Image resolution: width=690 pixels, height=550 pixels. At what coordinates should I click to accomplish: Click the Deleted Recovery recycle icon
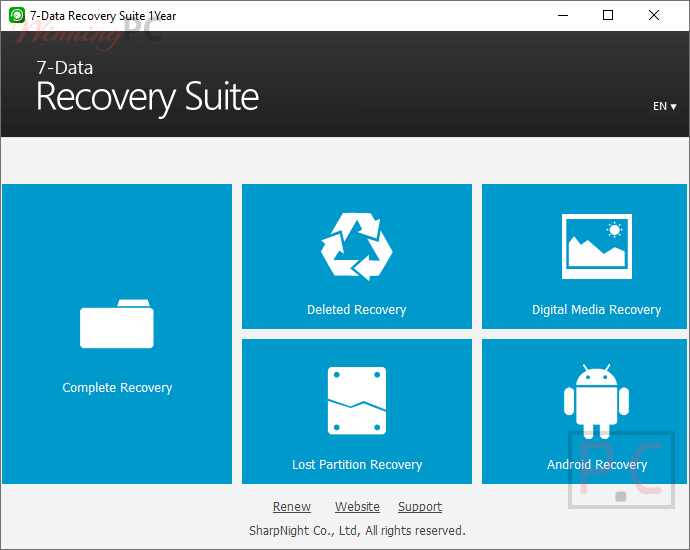click(x=357, y=246)
